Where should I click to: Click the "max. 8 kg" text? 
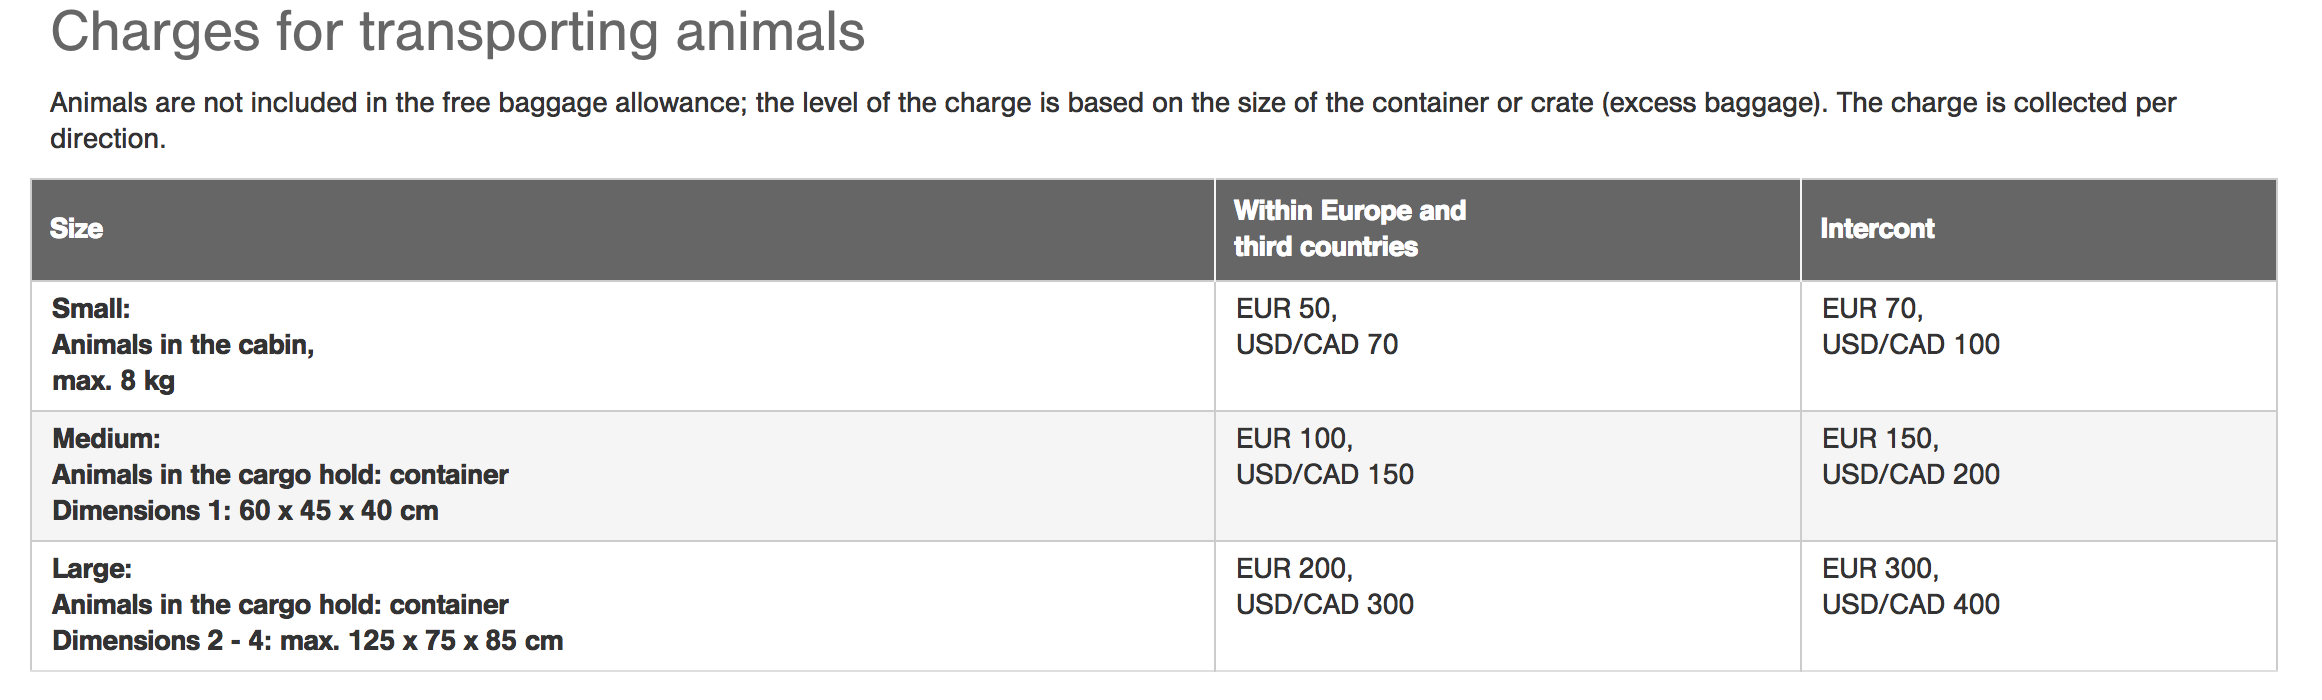tap(113, 381)
